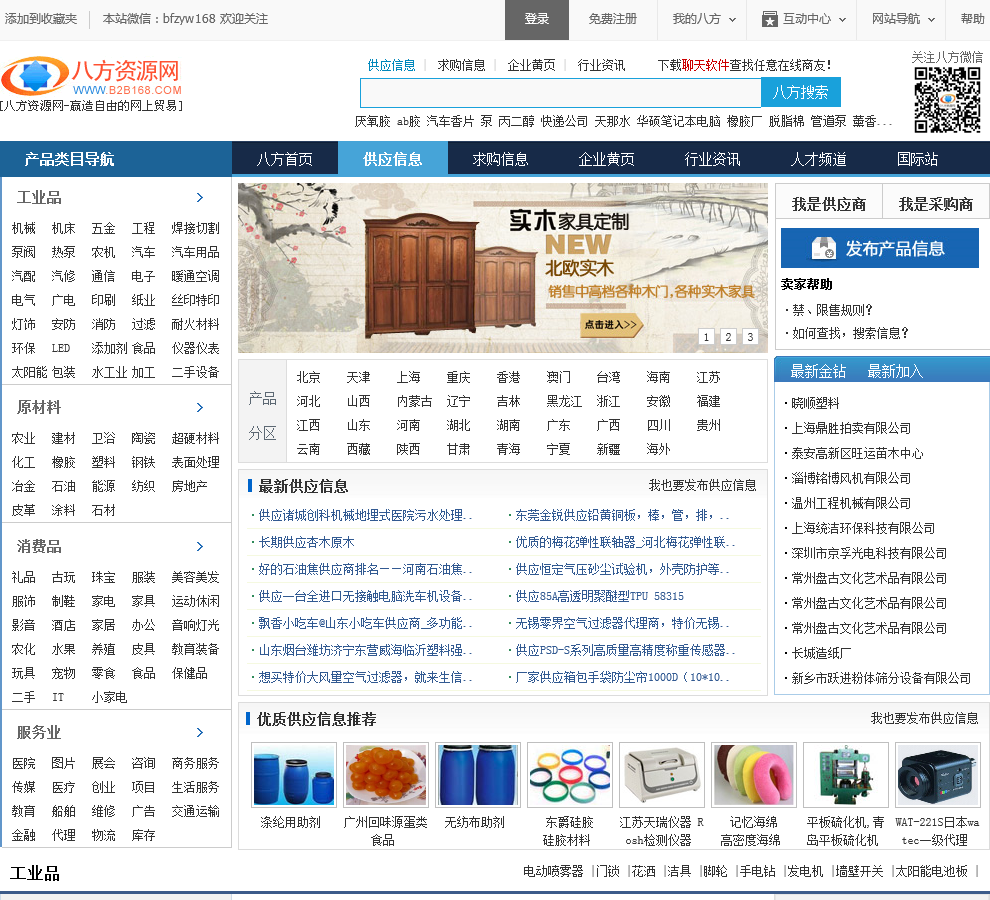Switch banner to slide 3
Screen dimensions: 990x900
(x=750, y=337)
